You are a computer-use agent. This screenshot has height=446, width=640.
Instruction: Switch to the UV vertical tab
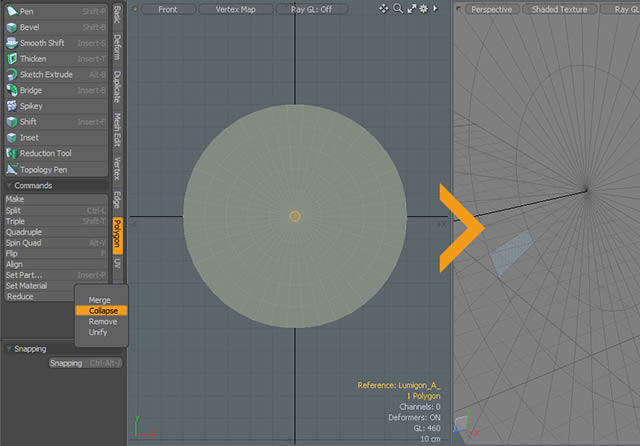click(117, 263)
